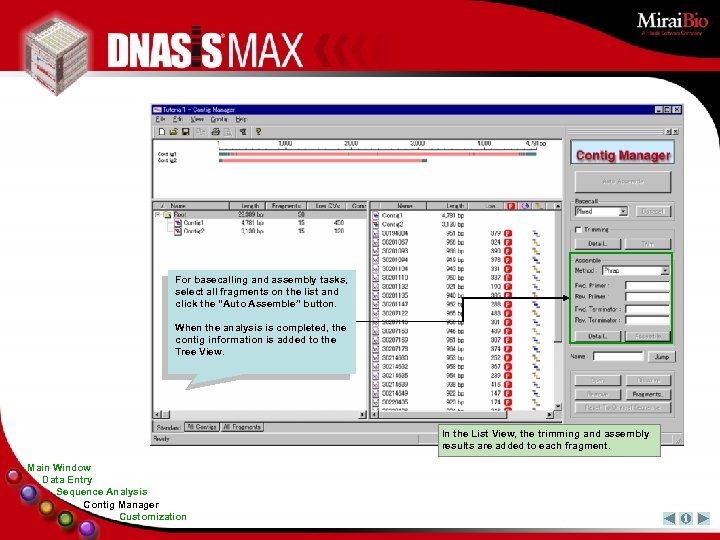
Task: Go to previous slide with left arrow
Action: point(669,518)
